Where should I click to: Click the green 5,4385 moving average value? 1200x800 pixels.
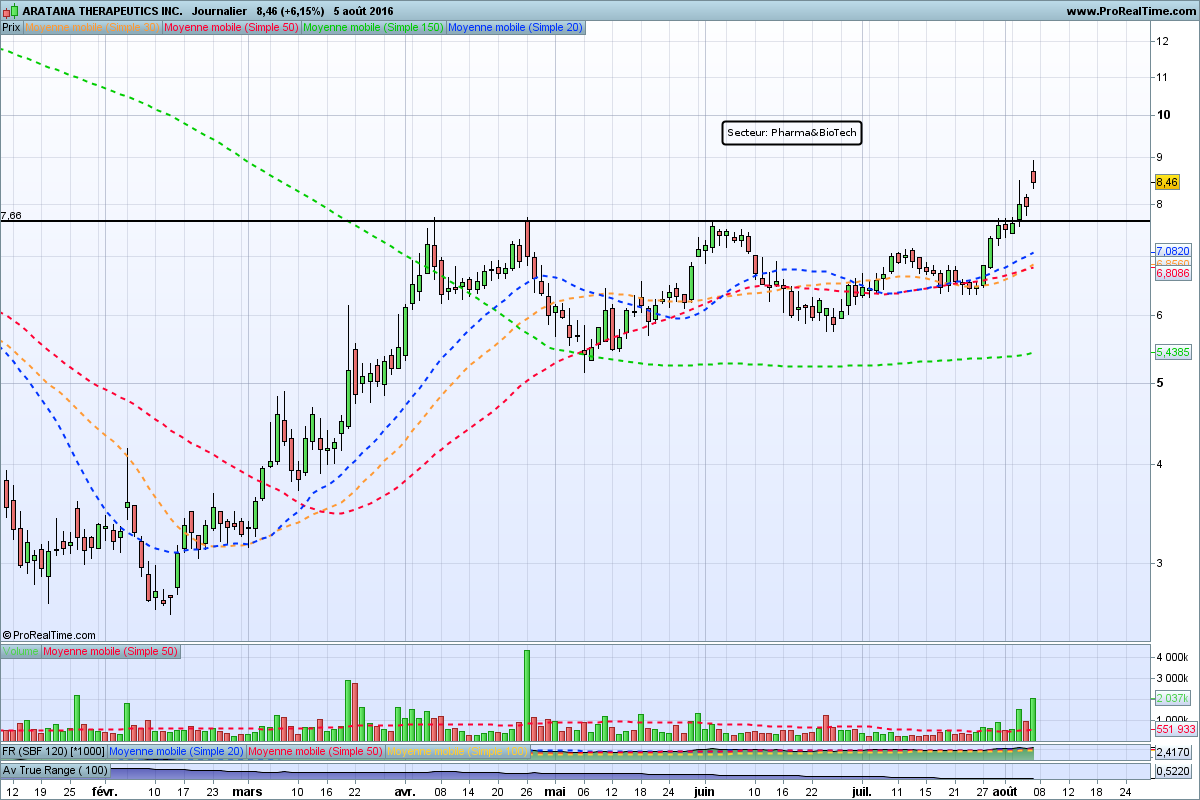click(1172, 352)
